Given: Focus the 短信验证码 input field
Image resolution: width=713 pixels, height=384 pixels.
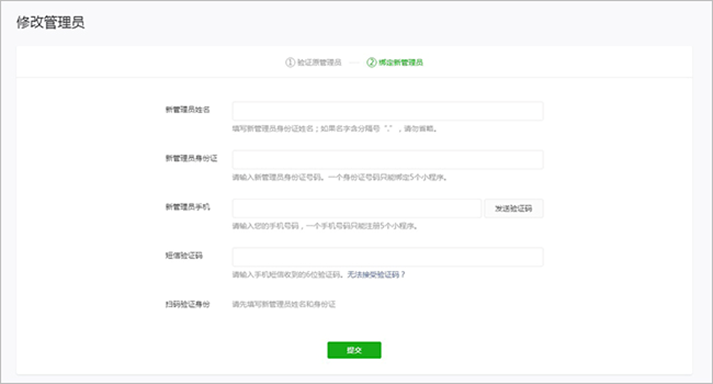Looking at the screenshot, I should tap(387, 257).
